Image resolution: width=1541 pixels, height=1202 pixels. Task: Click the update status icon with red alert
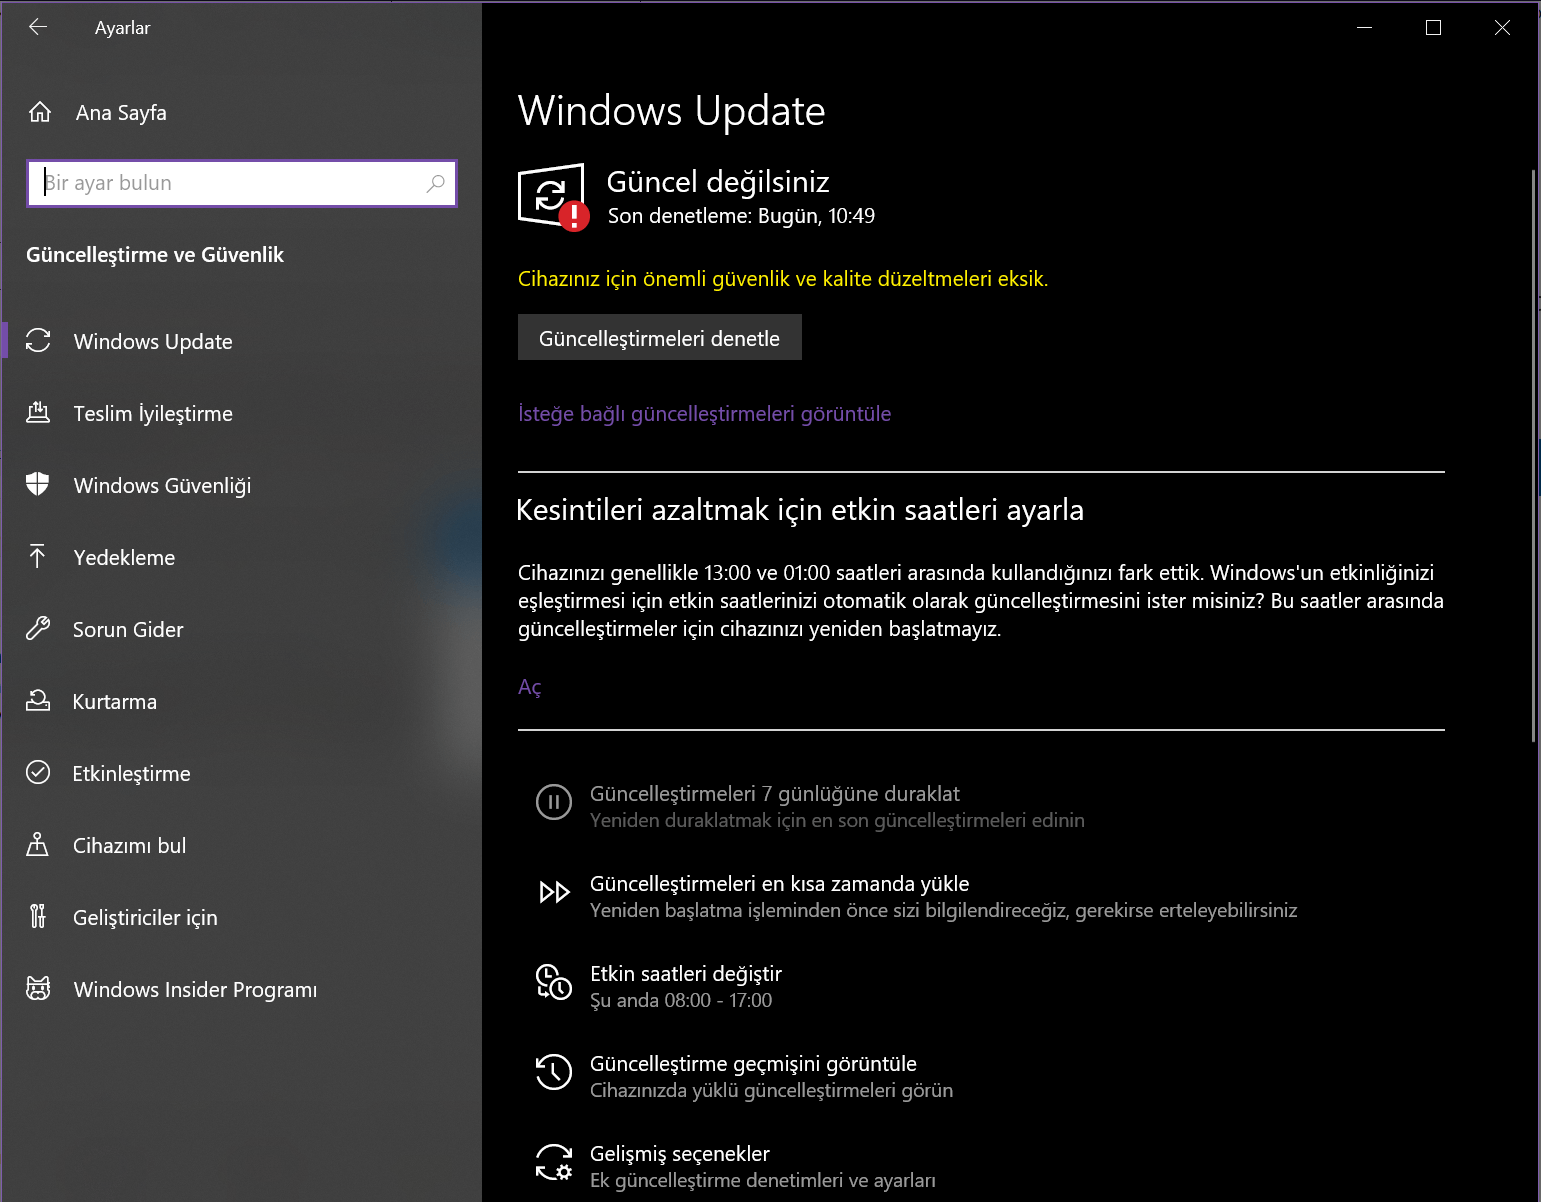coord(553,197)
